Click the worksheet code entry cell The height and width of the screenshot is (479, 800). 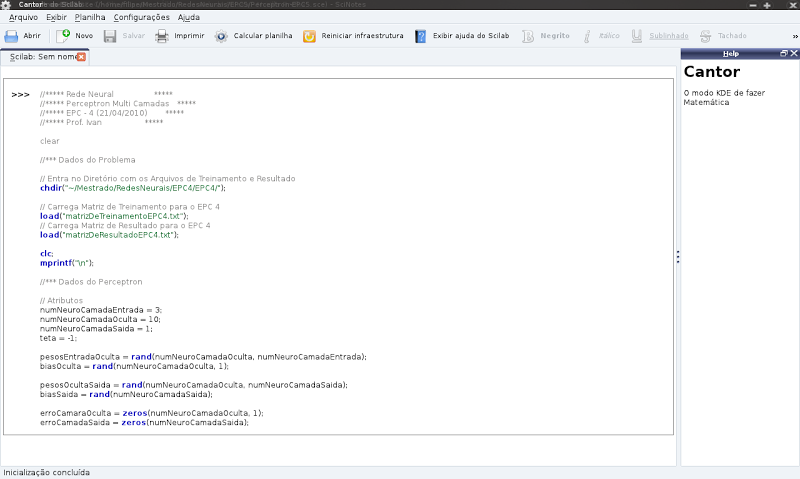click(338, 257)
